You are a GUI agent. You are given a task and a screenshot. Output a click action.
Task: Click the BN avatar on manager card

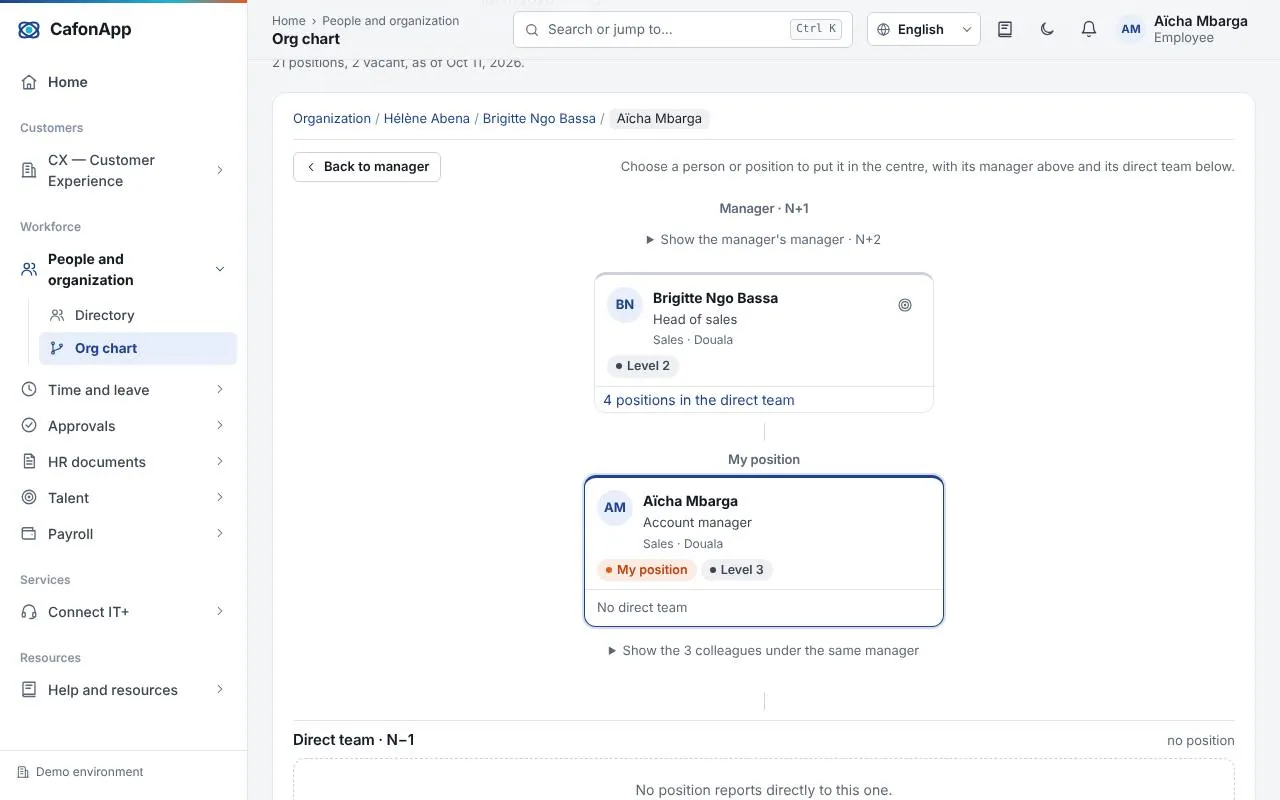coord(625,305)
